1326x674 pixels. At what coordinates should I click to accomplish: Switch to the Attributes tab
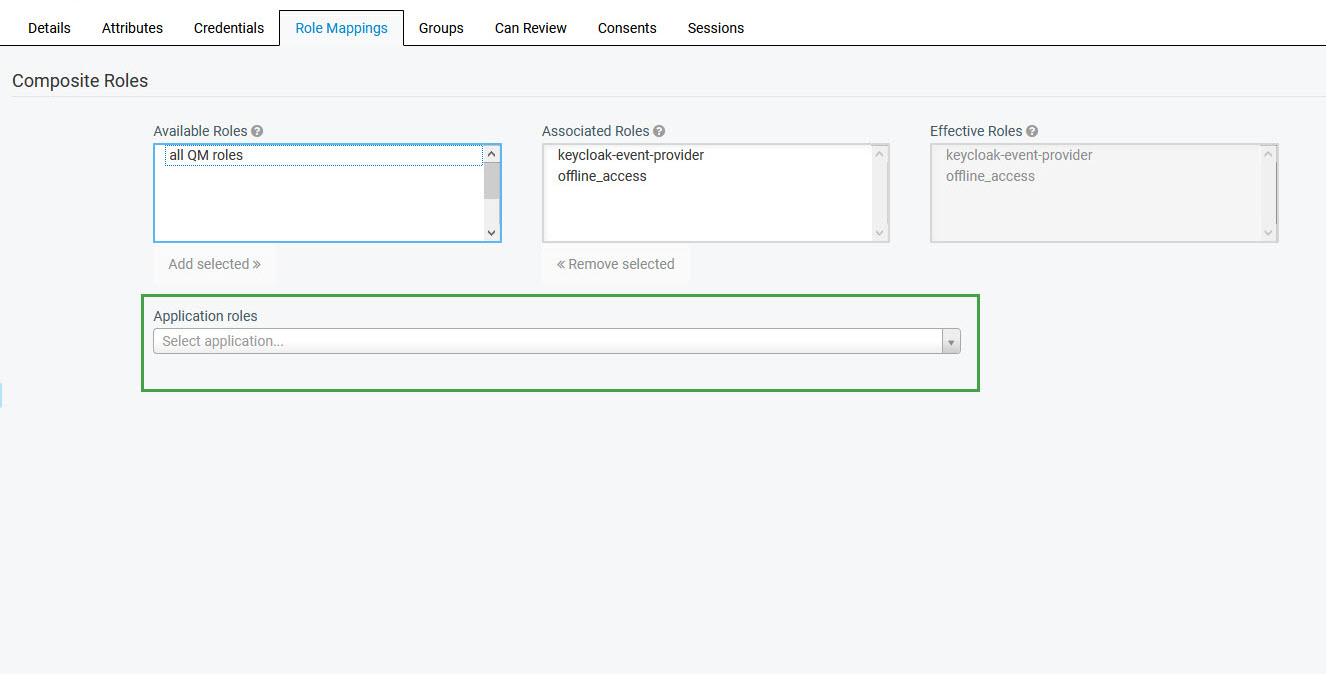pos(132,28)
